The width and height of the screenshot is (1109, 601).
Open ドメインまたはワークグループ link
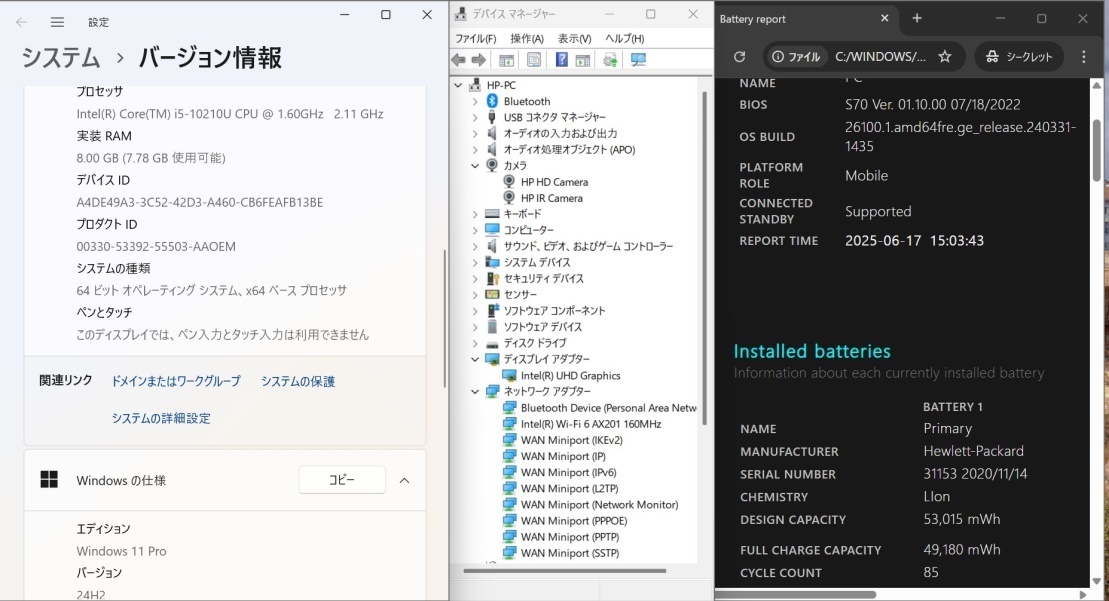point(176,381)
